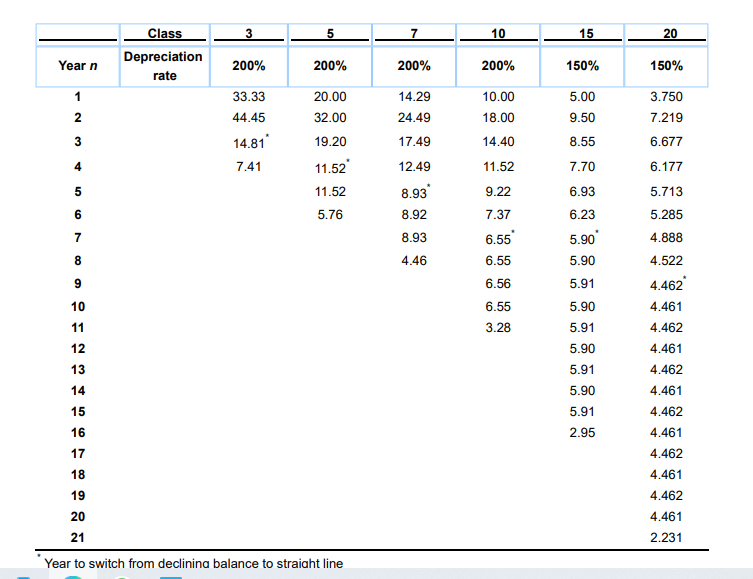Click the class 7 column header
Viewport: 753px width, 579px height.
tap(414, 35)
